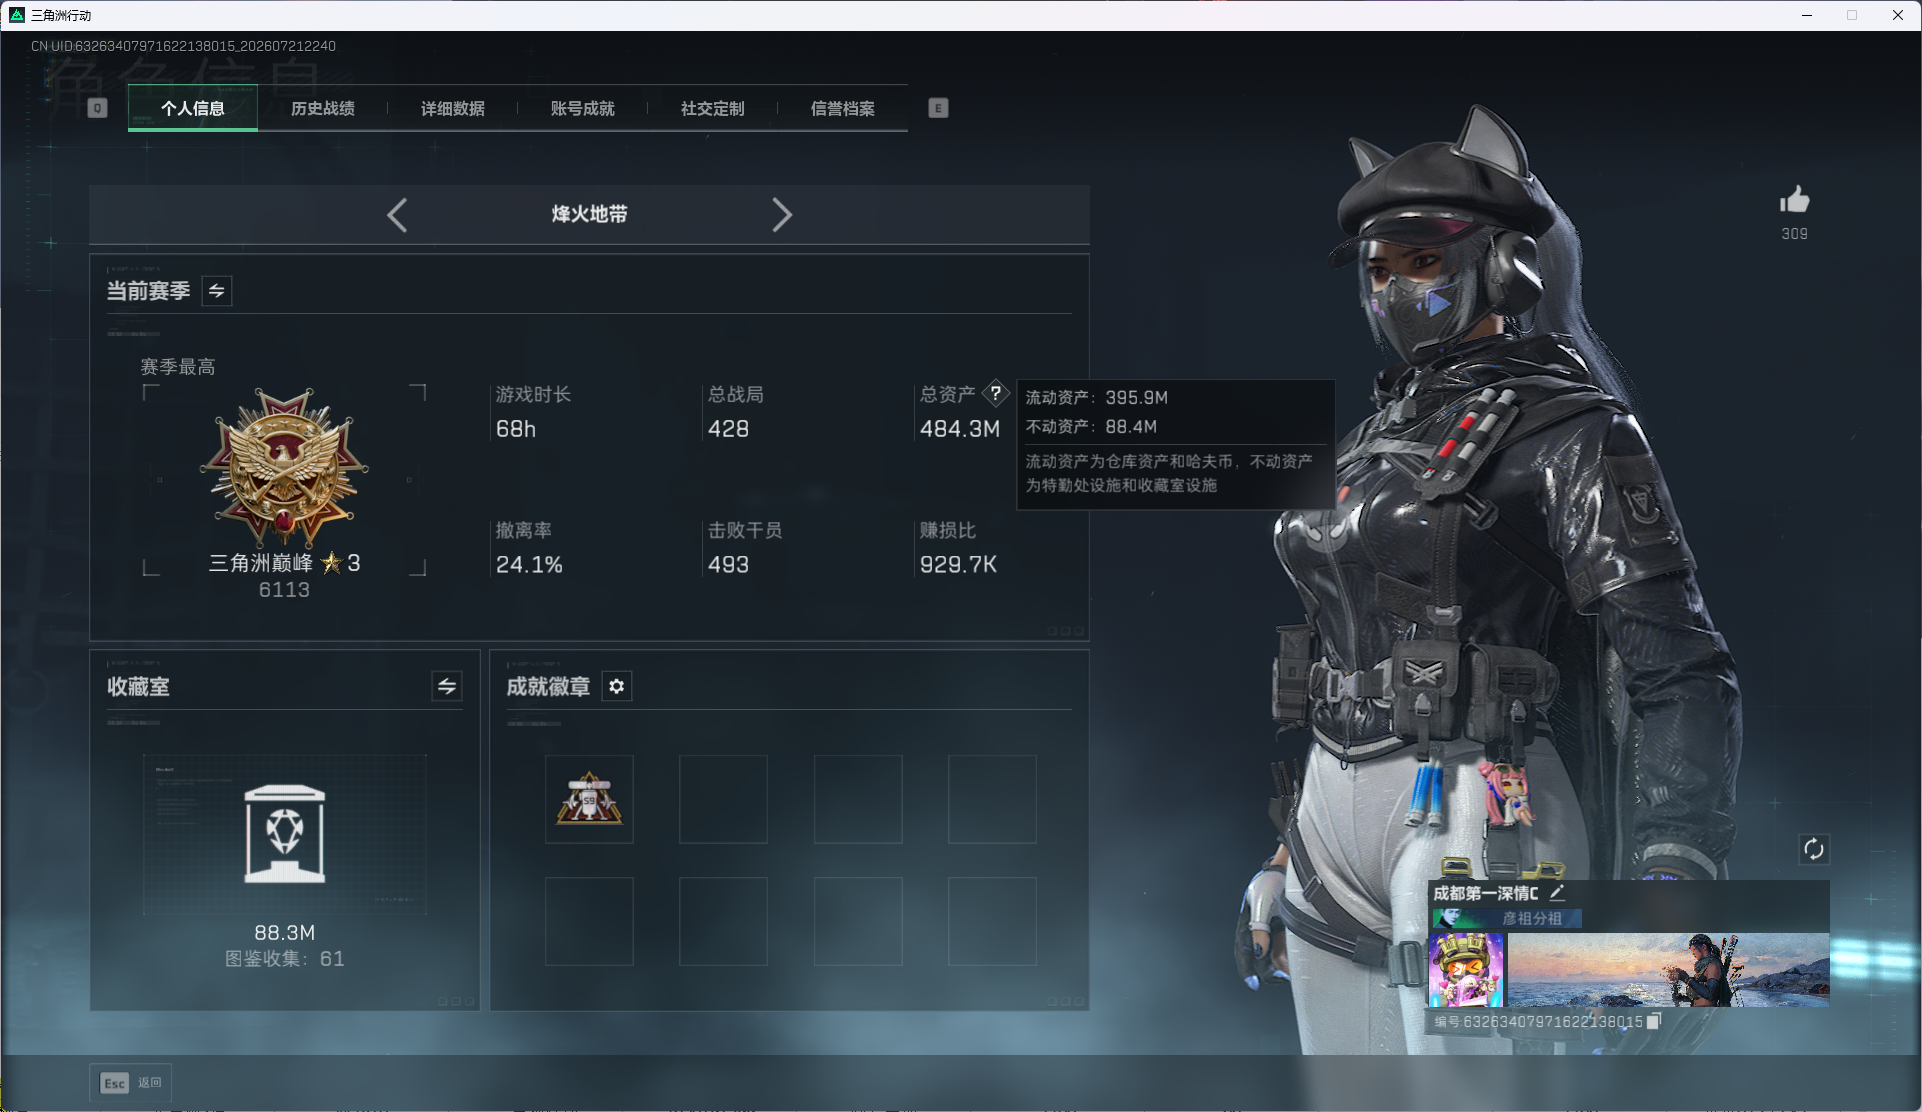Click the player avatar on the name card
Screen dimensions: 1922x1112
pyautogui.click(x=1466, y=970)
